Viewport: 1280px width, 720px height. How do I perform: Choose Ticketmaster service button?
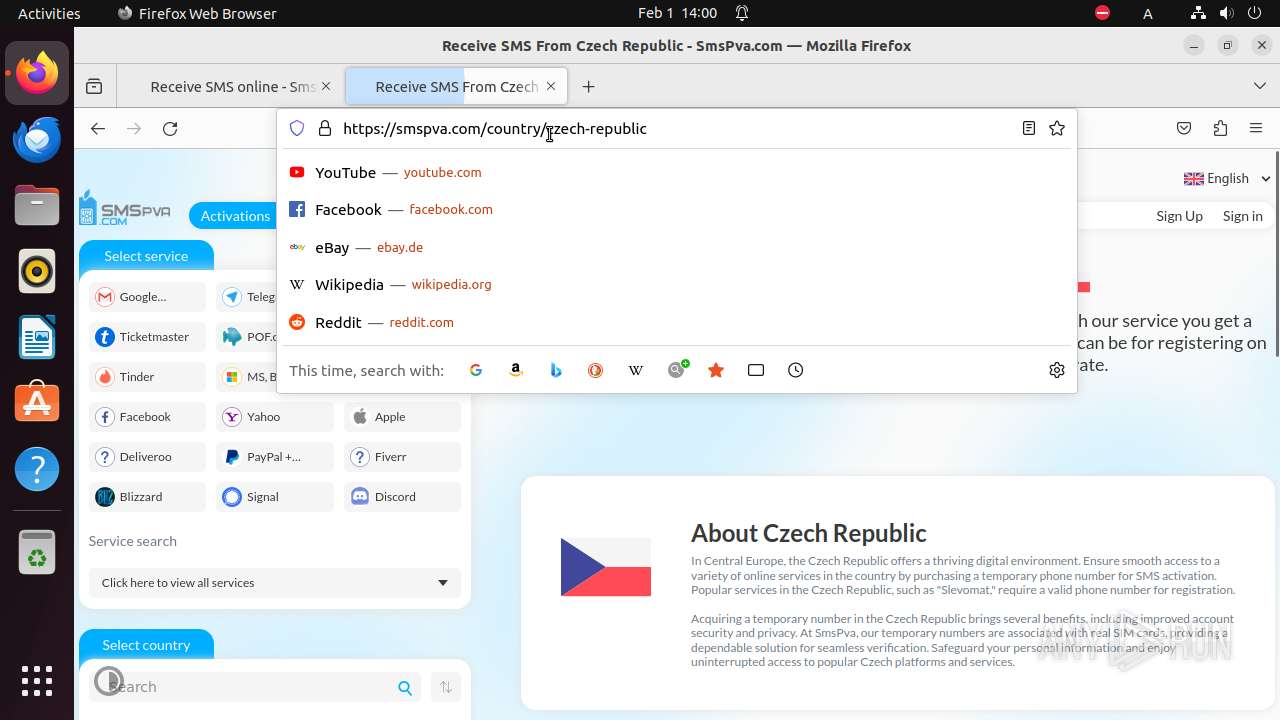pos(147,337)
